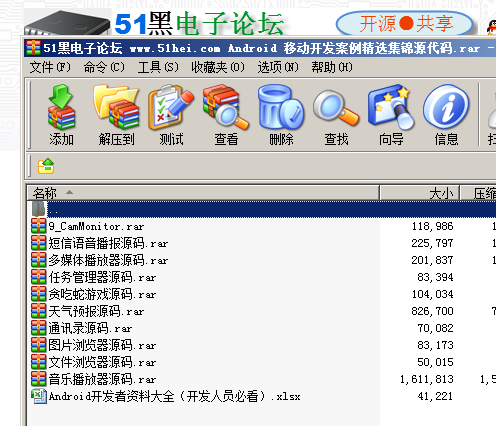Click the 9_CamMonitor.rar archive icon
The height and width of the screenshot is (426, 496).
(x=38, y=226)
